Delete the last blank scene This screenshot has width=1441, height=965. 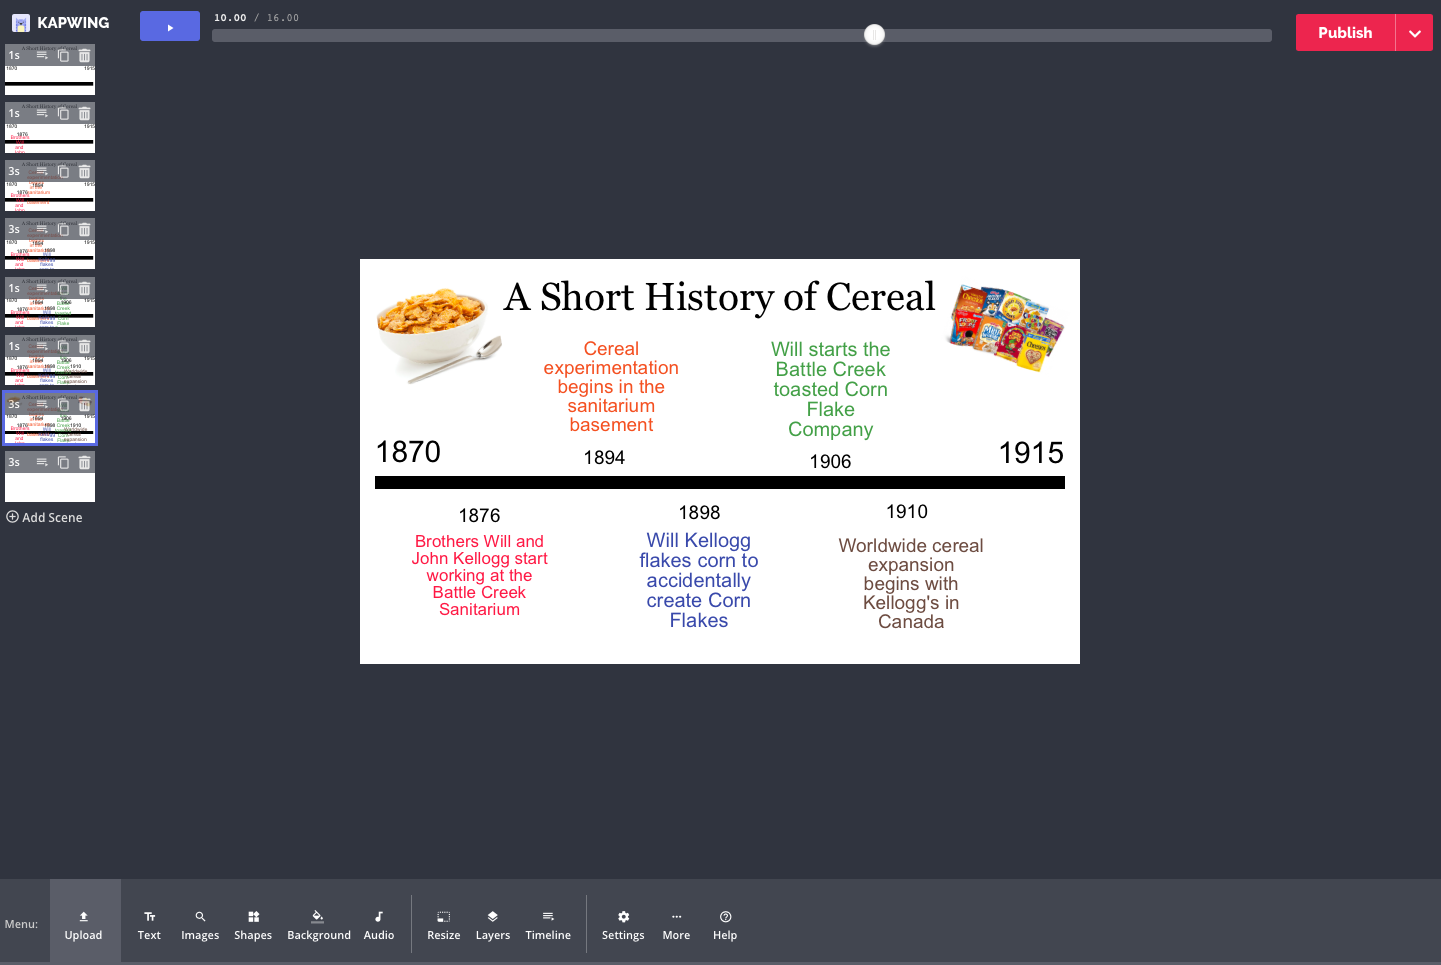pyautogui.click(x=84, y=463)
